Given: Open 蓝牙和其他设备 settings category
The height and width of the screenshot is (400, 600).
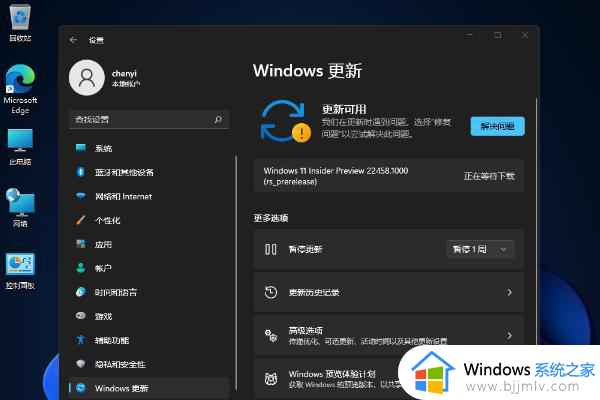Looking at the screenshot, I should click(x=149, y=172).
